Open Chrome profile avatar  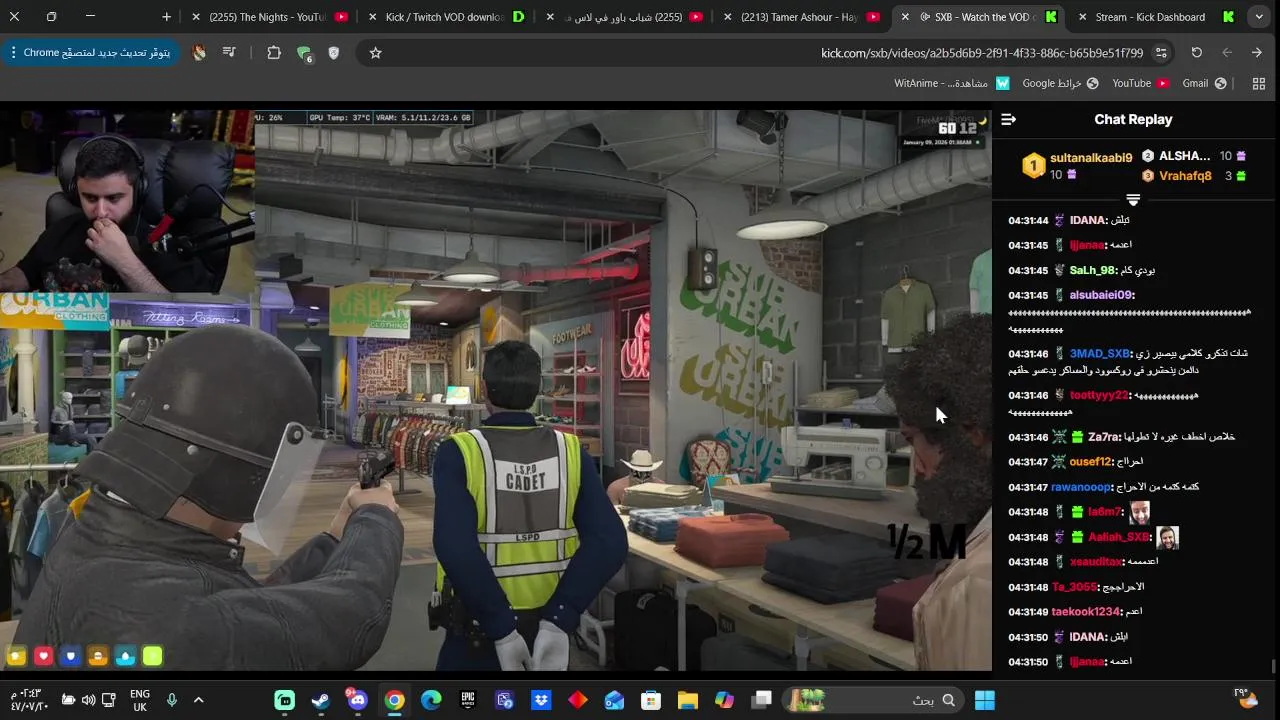point(199,52)
